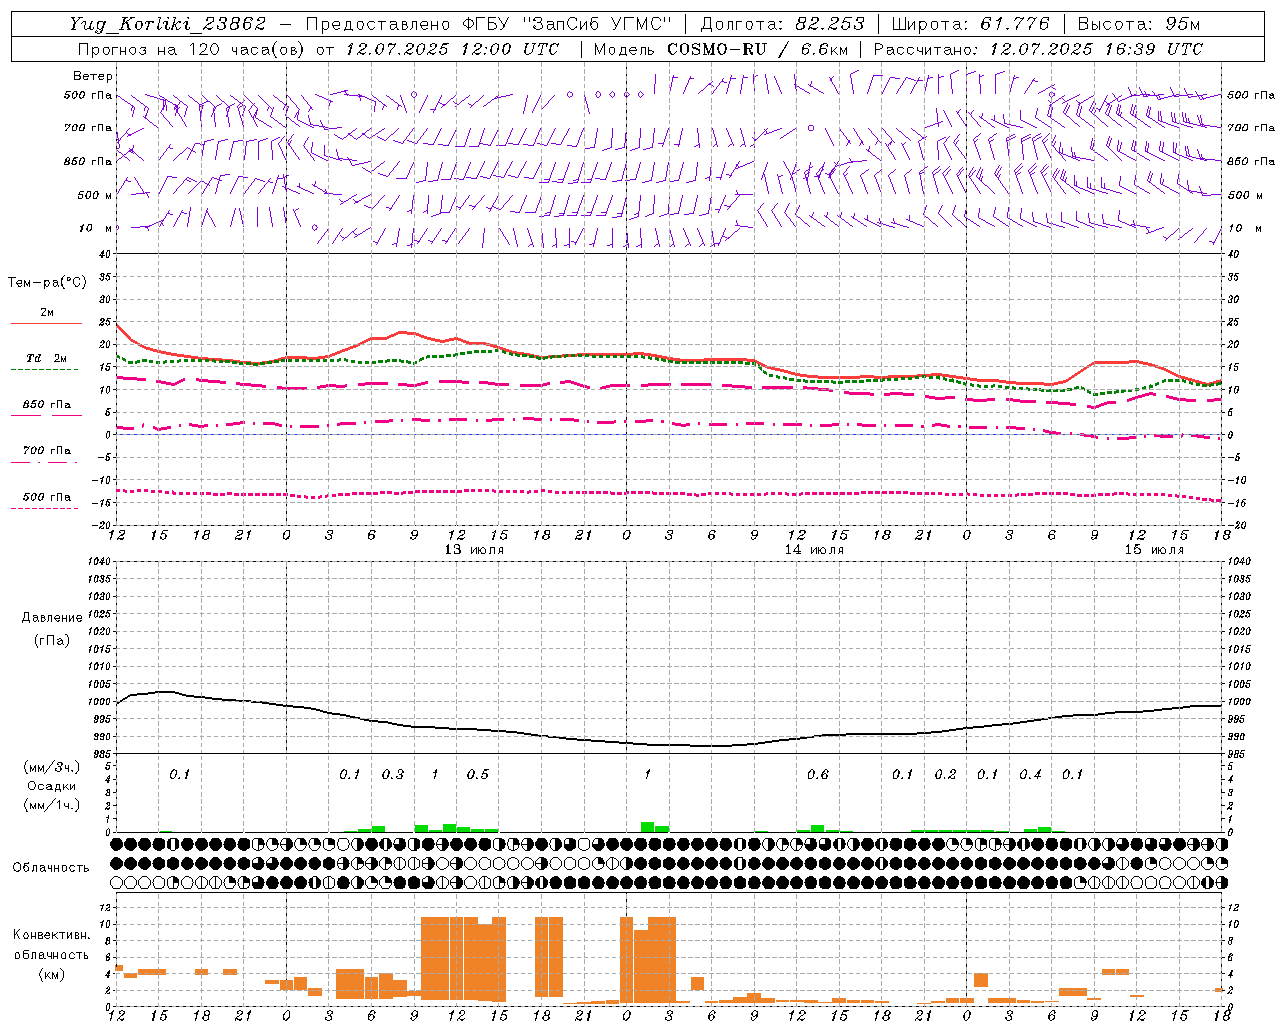The height and width of the screenshot is (1024, 1280).
Task: Click the green dotted Td legend line
Action: (x=44, y=370)
